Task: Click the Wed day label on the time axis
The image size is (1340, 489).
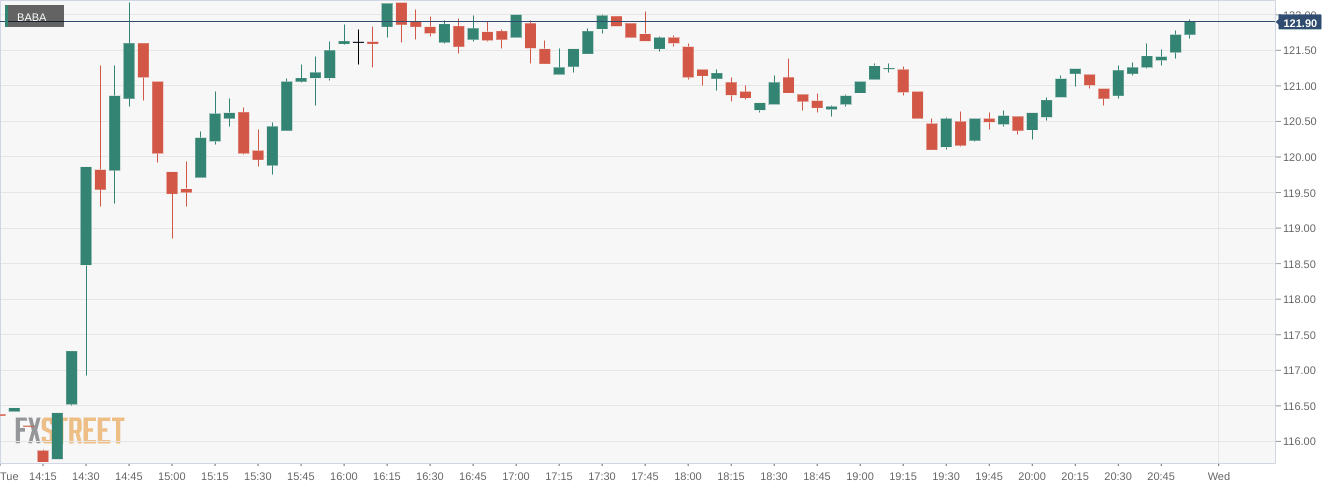Action: (x=1219, y=476)
